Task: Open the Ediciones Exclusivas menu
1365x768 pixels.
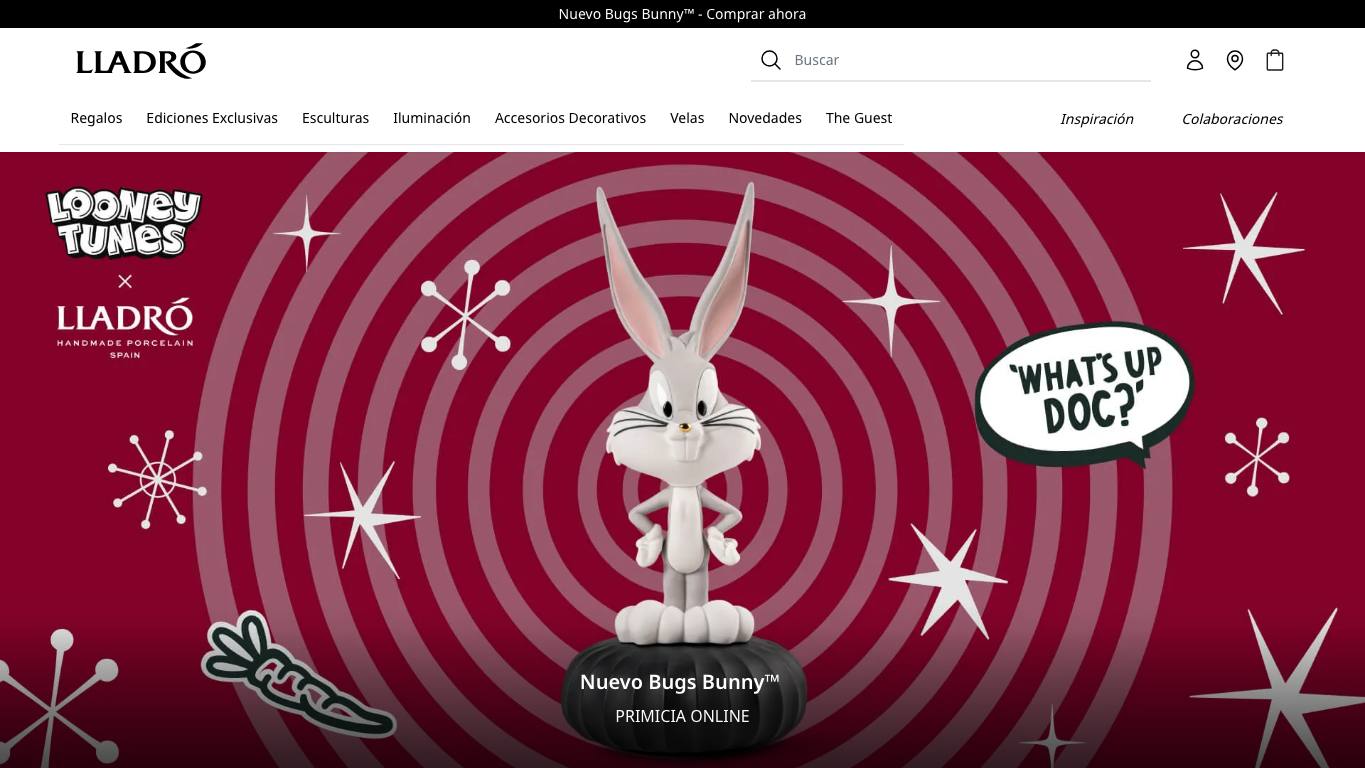Action: [212, 118]
